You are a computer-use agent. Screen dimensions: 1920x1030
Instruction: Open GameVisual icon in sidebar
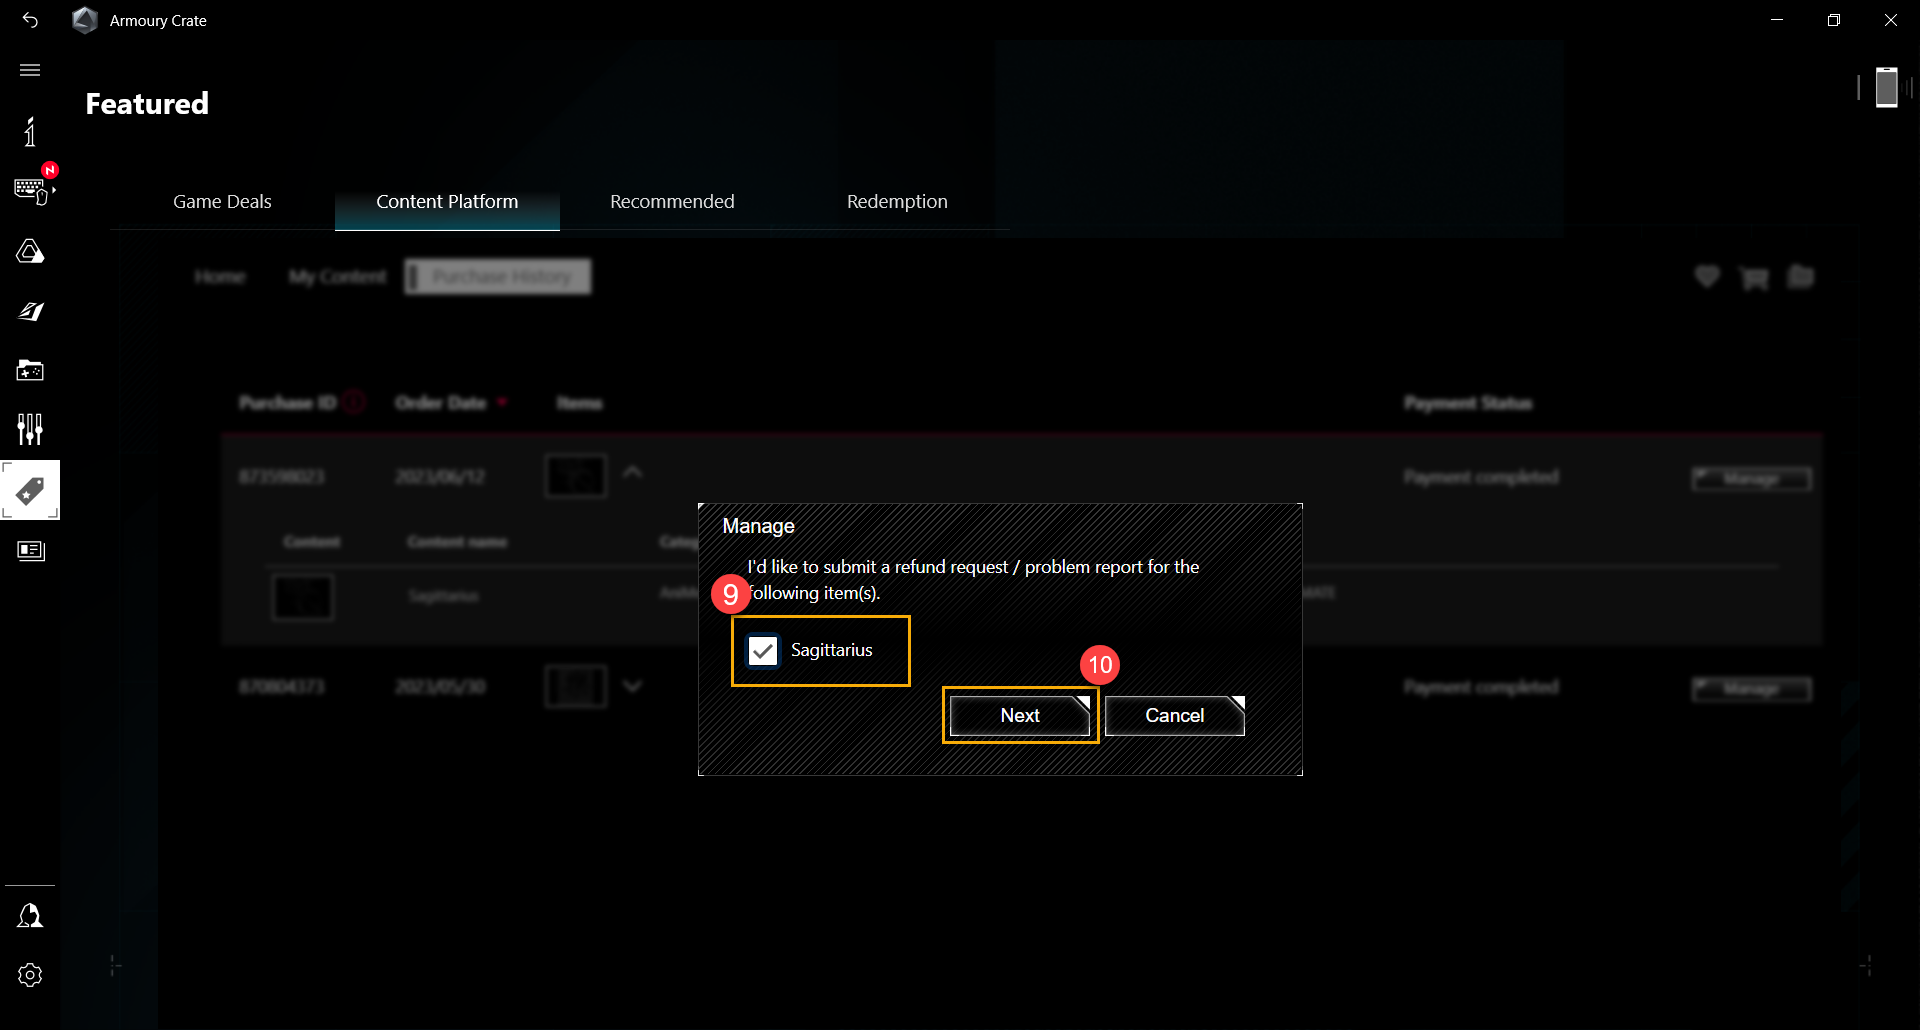point(30,311)
